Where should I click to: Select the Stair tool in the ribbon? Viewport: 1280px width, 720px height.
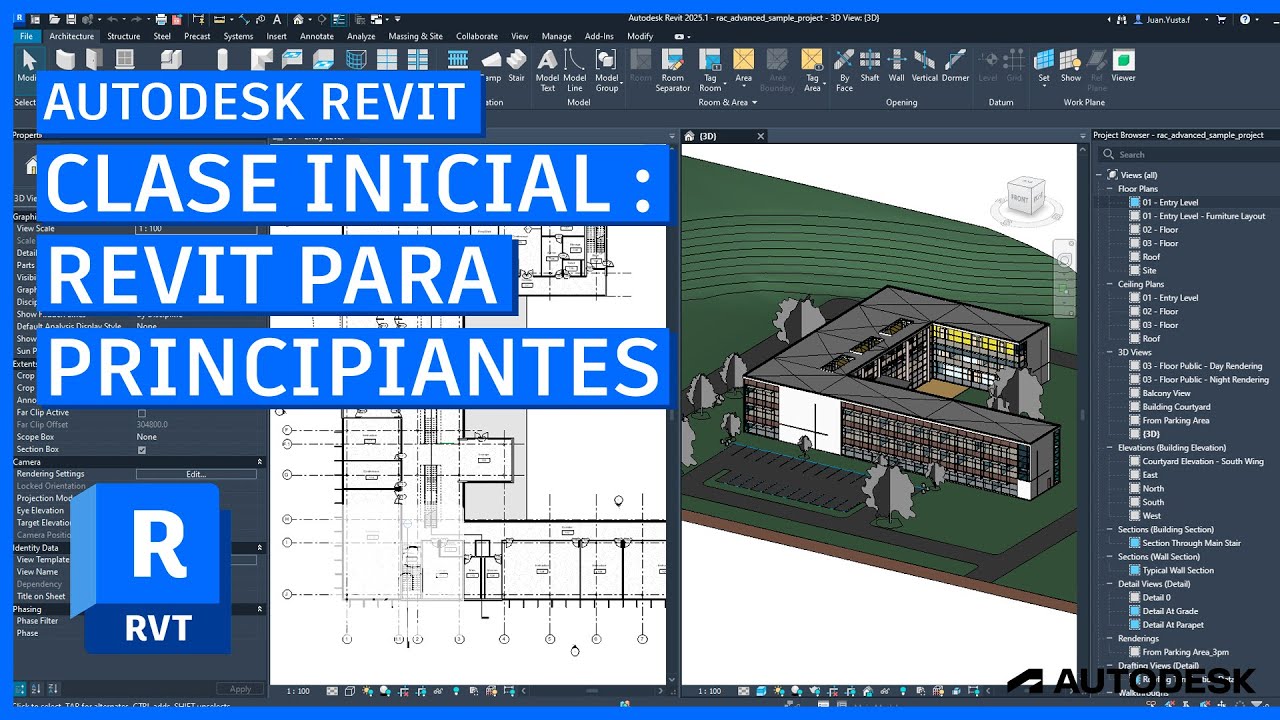pyautogui.click(x=516, y=65)
